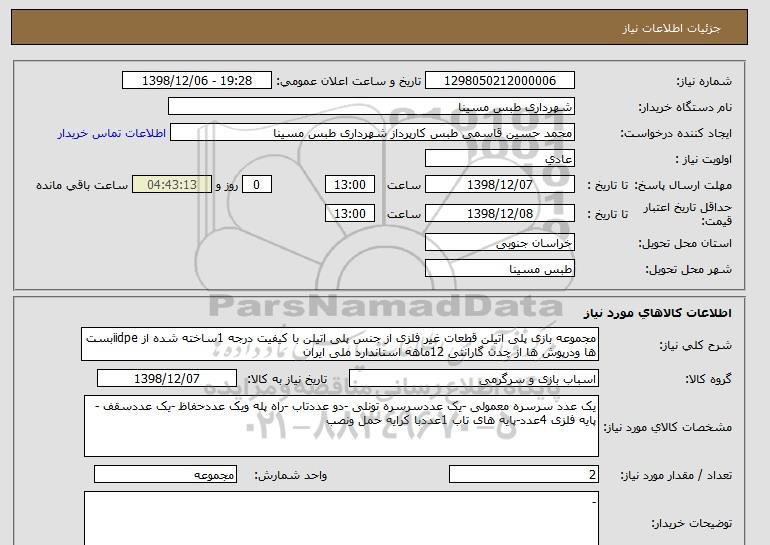Click the section title اطلاعات کالاهای مورد نیاز

tap(658, 313)
